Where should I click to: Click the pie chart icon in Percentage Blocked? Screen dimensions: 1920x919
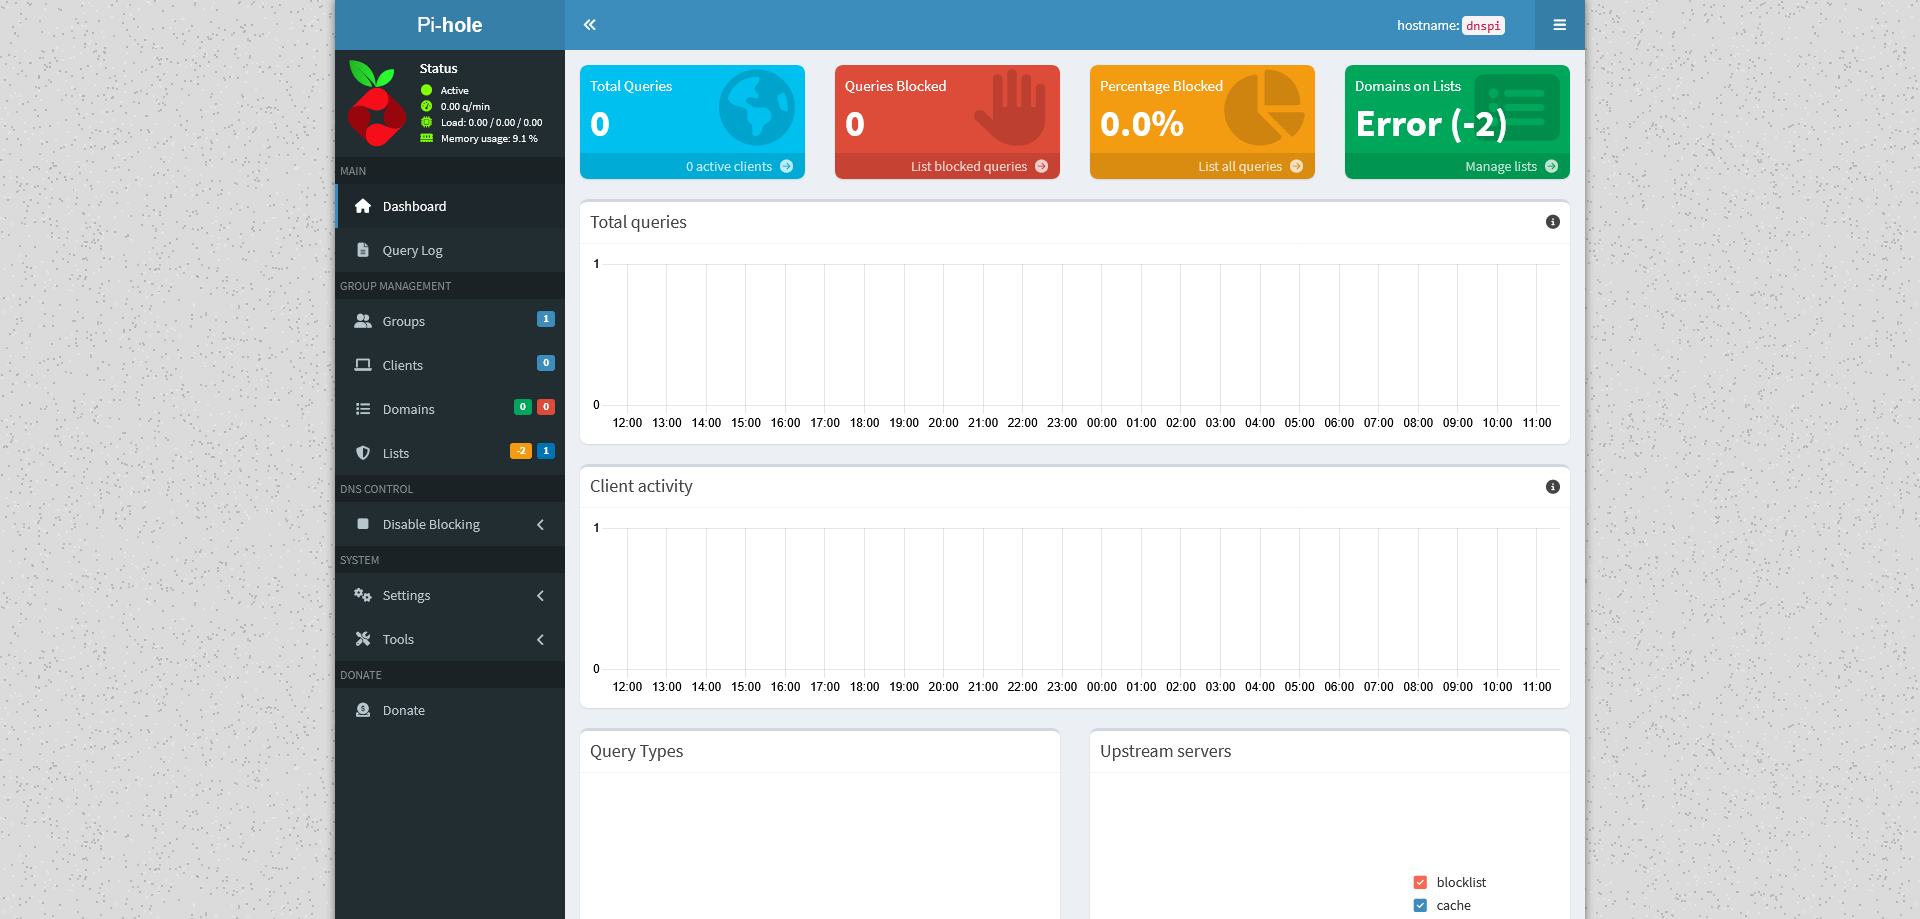click(x=1265, y=108)
